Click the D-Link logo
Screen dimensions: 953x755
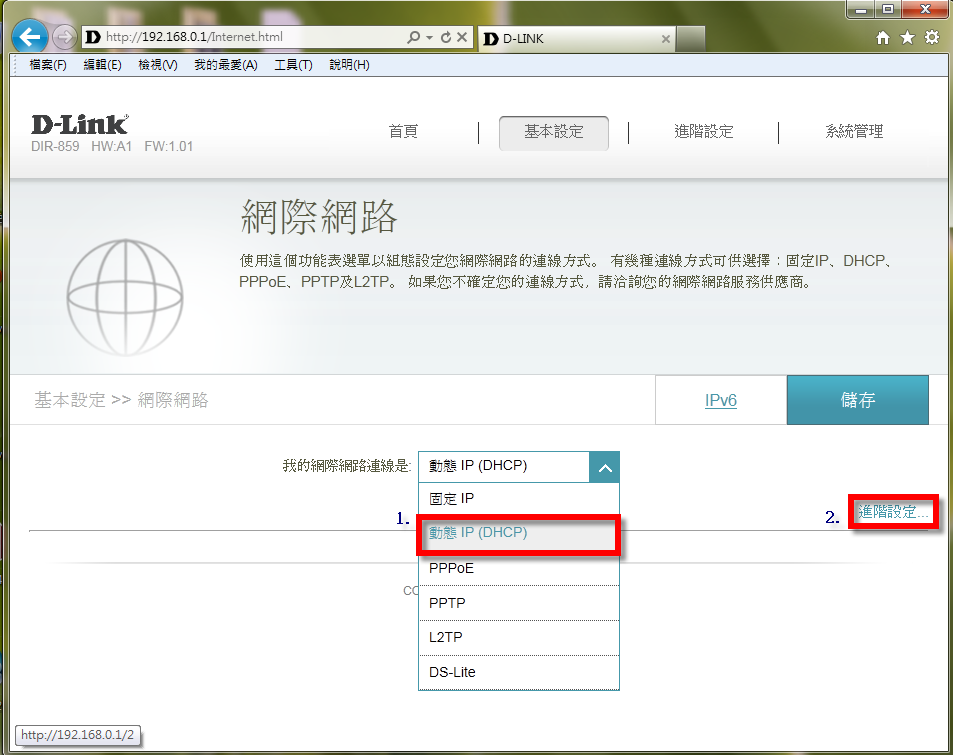pos(80,125)
